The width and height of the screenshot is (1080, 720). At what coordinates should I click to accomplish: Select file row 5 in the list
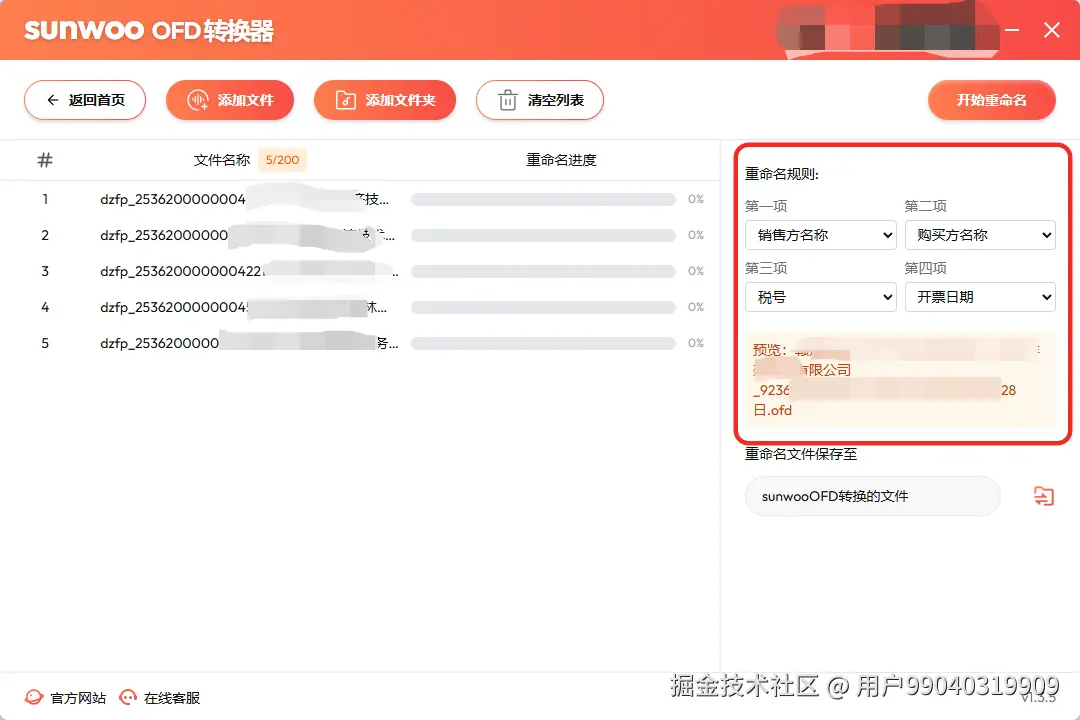pos(360,342)
